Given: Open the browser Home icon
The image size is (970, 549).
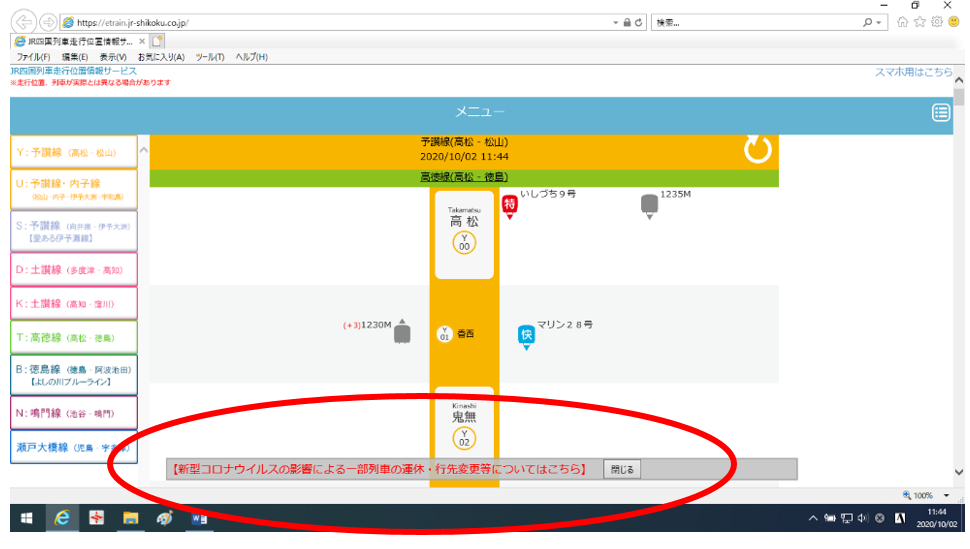Looking at the screenshot, I should pyautogui.click(x=903, y=22).
